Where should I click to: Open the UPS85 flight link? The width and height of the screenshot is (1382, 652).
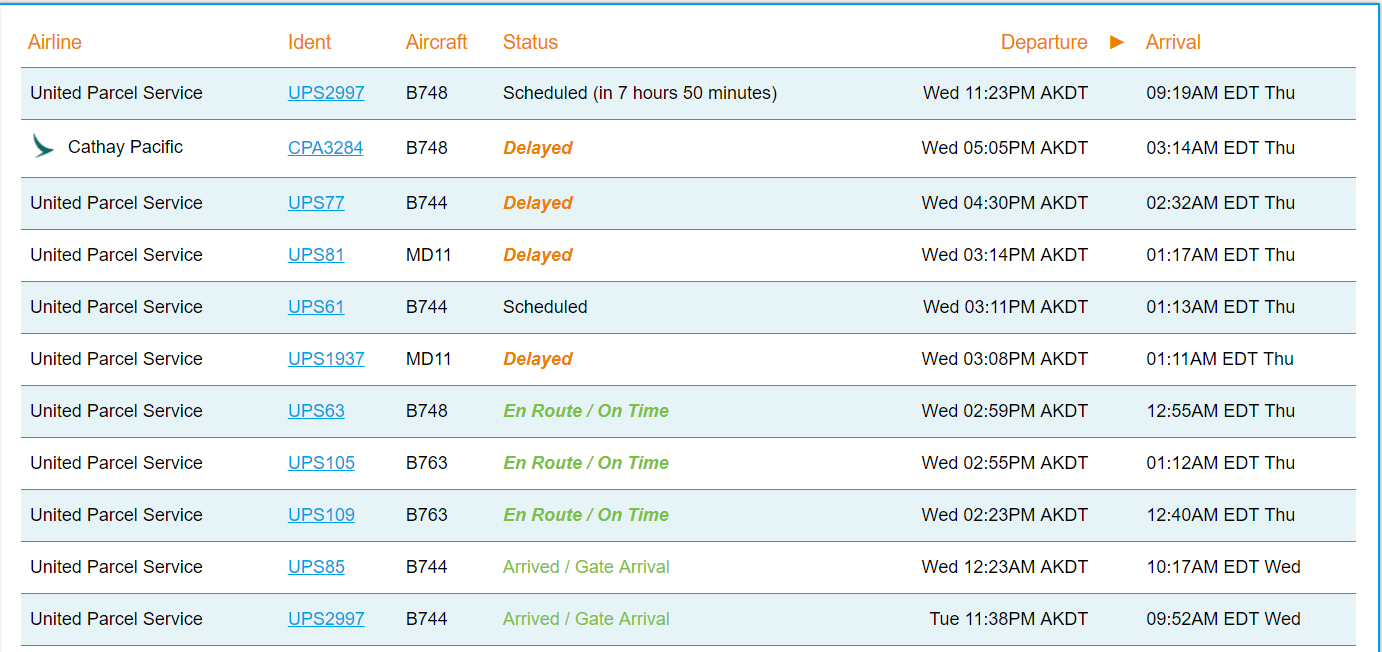point(316,567)
